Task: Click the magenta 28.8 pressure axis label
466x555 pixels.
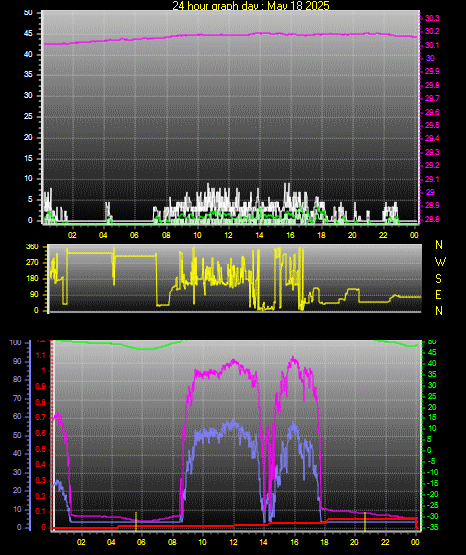Action: point(432,219)
